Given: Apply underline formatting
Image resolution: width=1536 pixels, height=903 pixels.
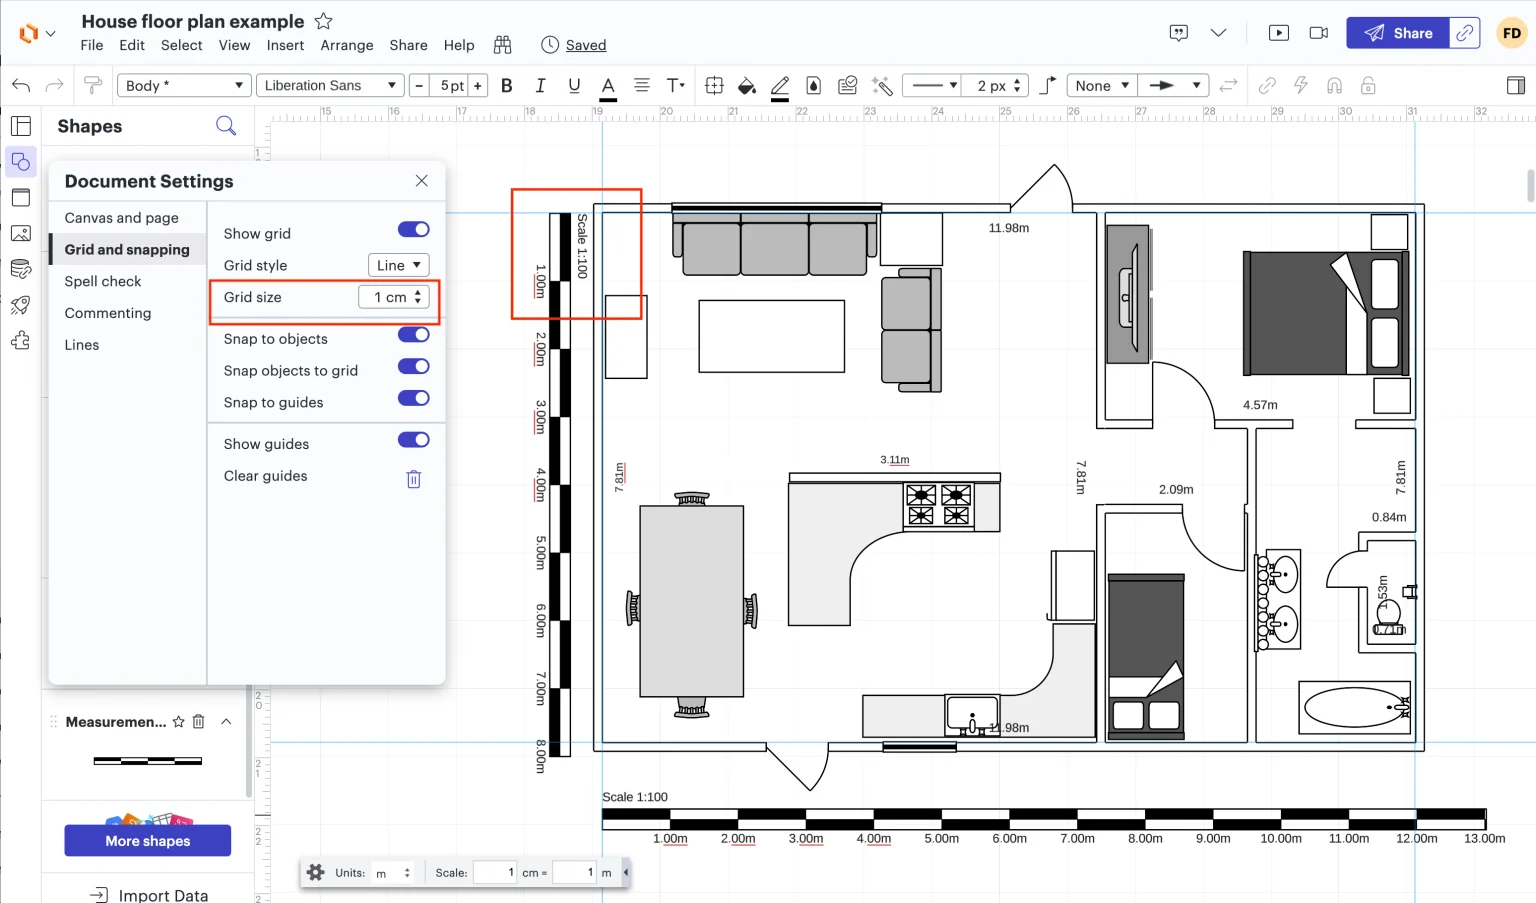Looking at the screenshot, I should pyautogui.click(x=574, y=86).
